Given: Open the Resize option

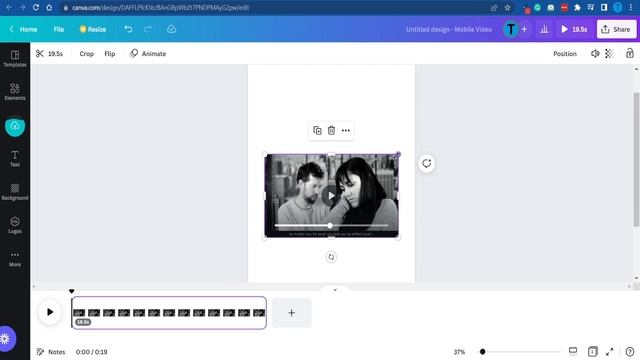Looking at the screenshot, I should 93,29.
